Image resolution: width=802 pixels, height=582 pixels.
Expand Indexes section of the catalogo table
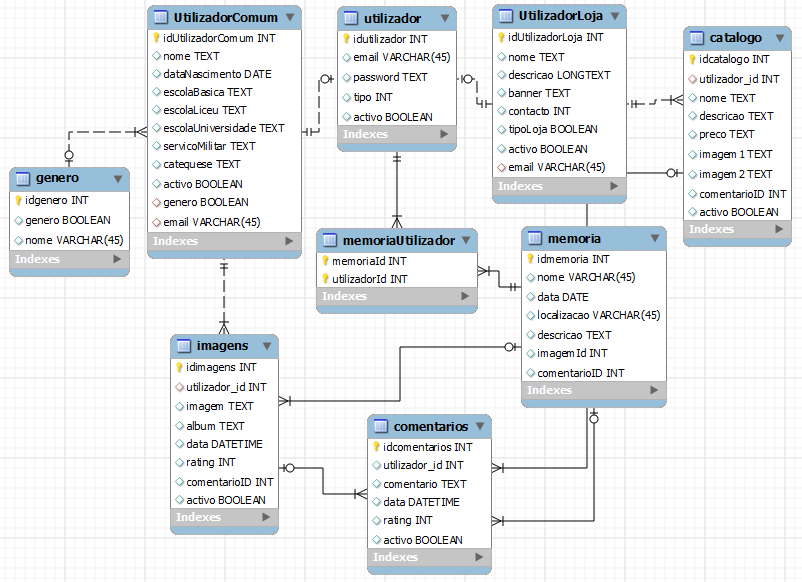point(784,229)
